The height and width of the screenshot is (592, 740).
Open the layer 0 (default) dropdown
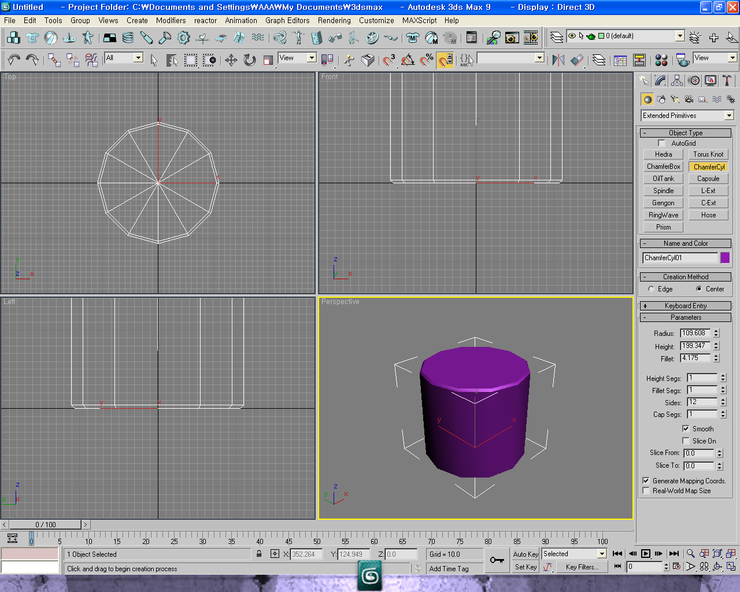[x=625, y=36]
